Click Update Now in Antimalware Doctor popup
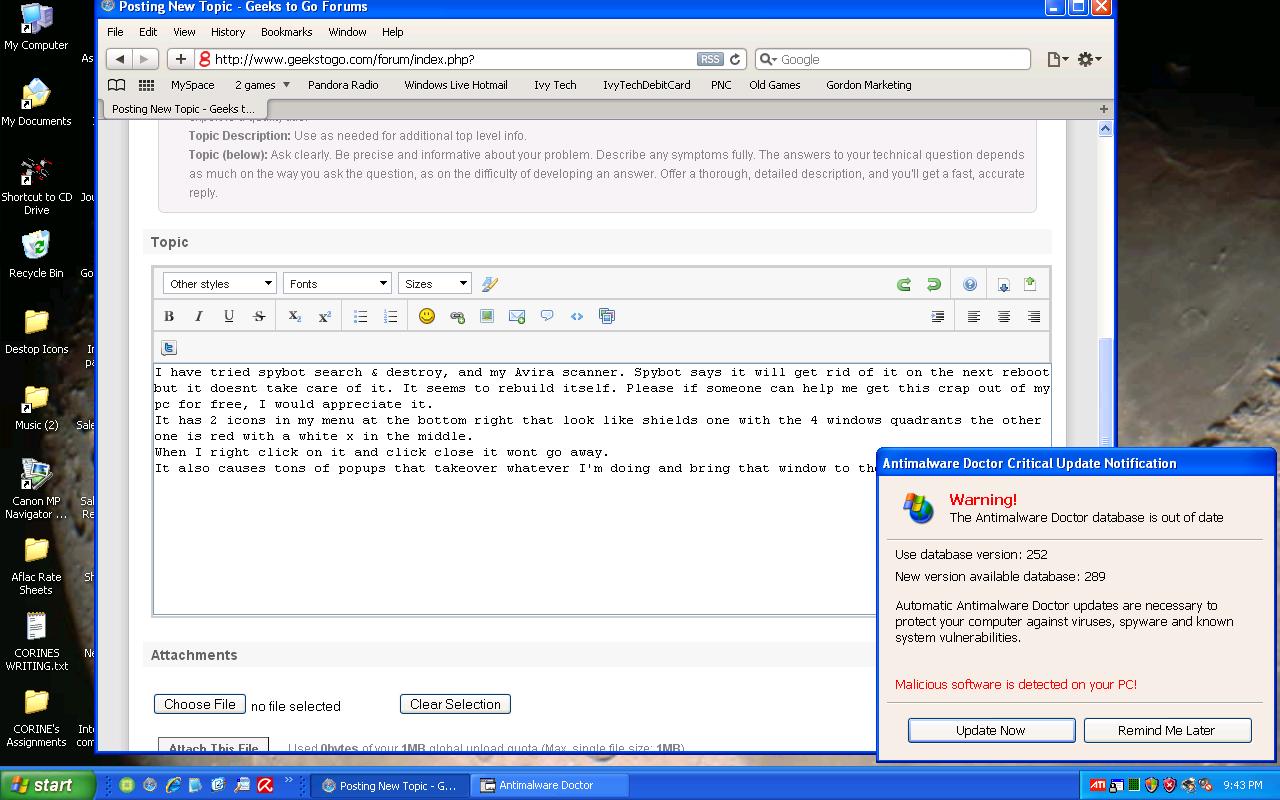 click(991, 730)
